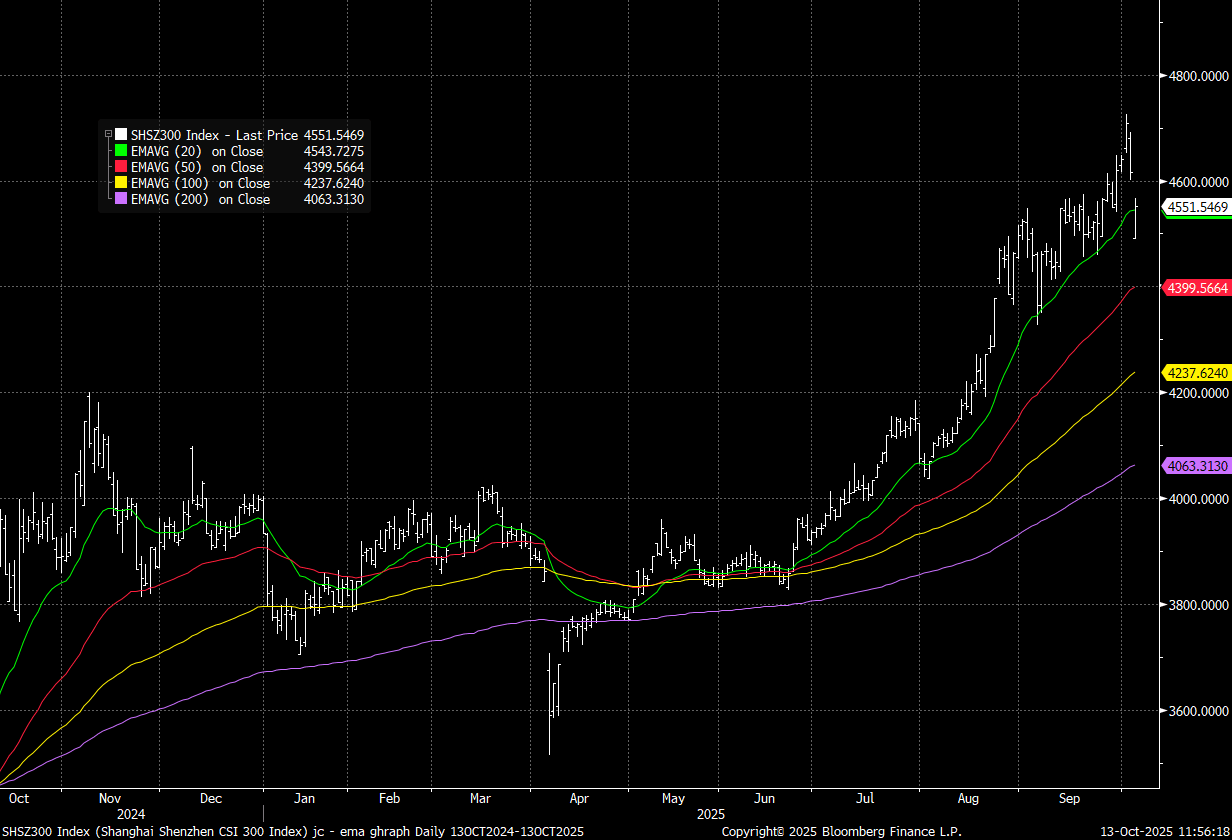Click the white 4551.5469 last price axis tag
The image size is (1232, 840).
coord(1197,207)
